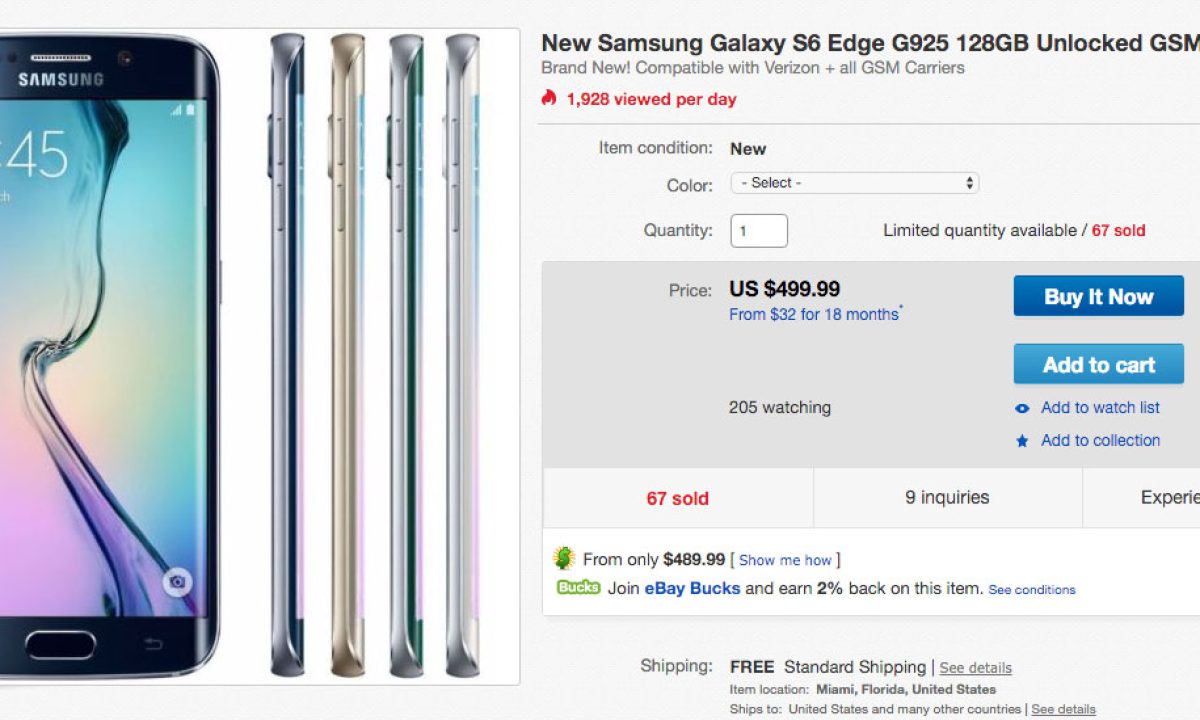Click the eBay Bucks text link
Screen dimensions: 1200x720
[692, 588]
